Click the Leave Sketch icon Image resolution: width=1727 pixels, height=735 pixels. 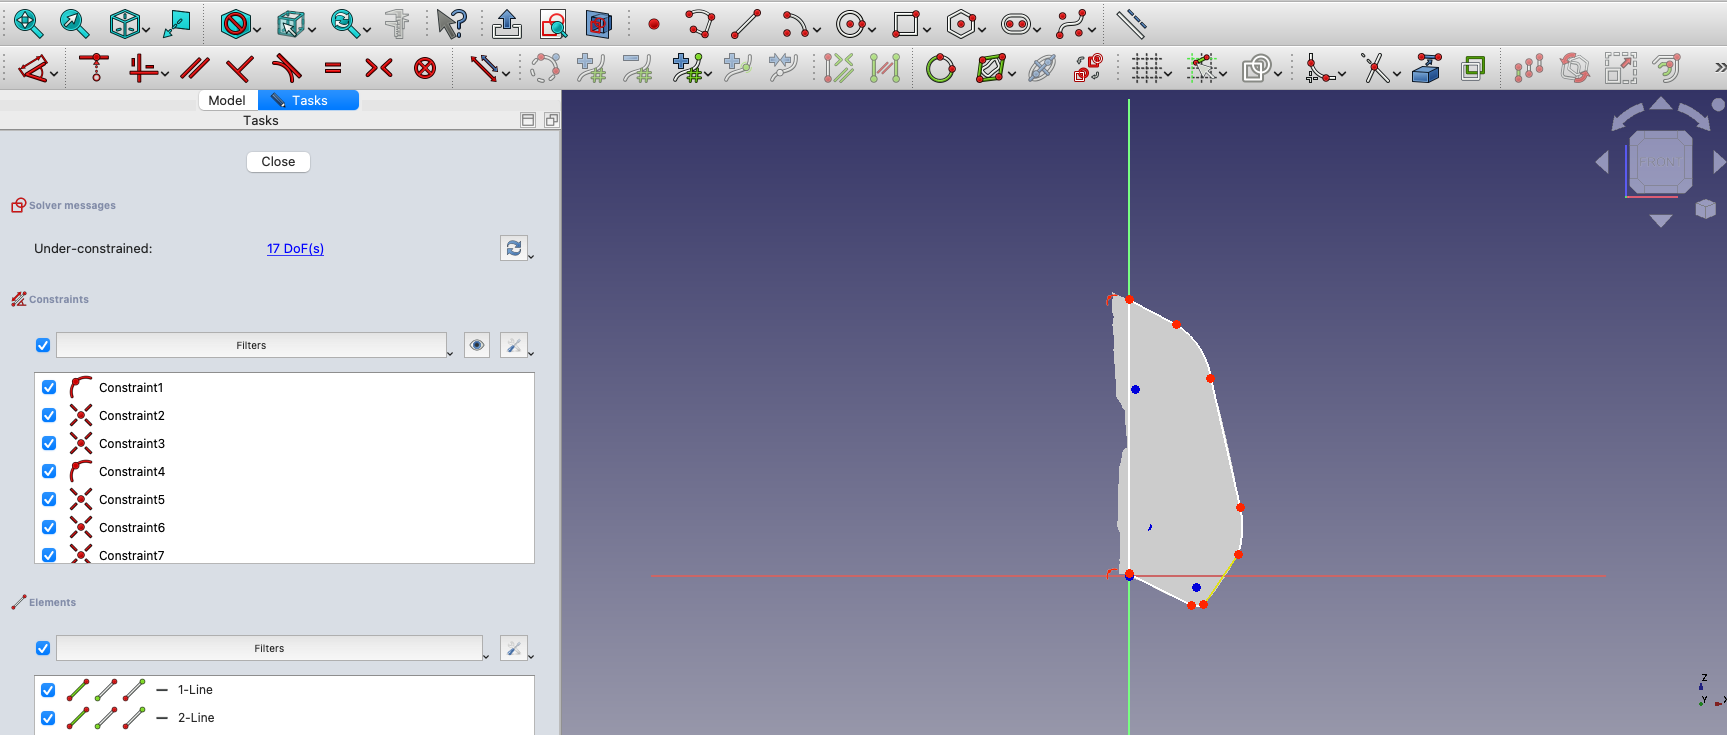(x=506, y=24)
